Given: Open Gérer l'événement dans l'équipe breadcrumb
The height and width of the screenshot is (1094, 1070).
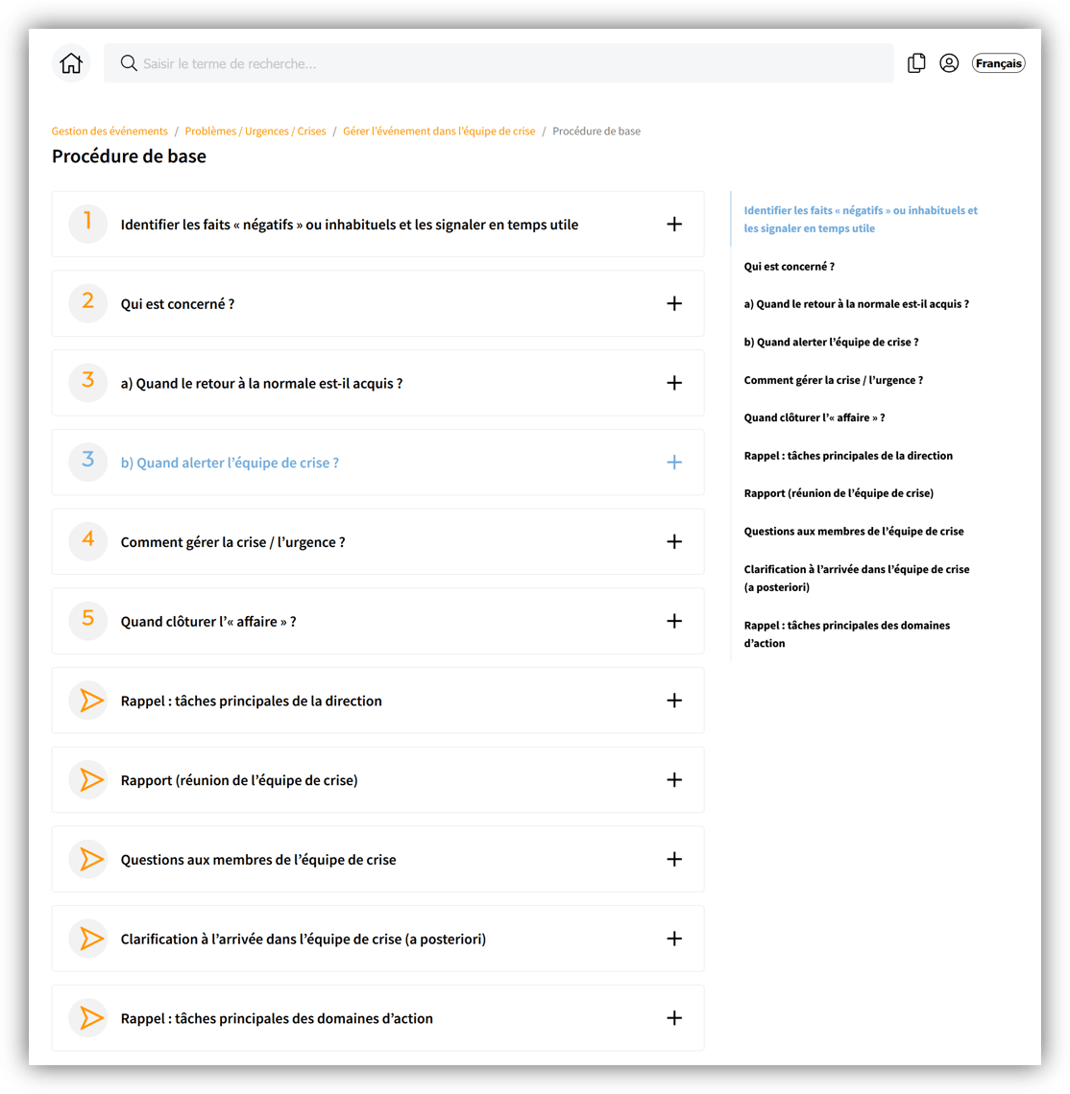Looking at the screenshot, I should coord(439,131).
